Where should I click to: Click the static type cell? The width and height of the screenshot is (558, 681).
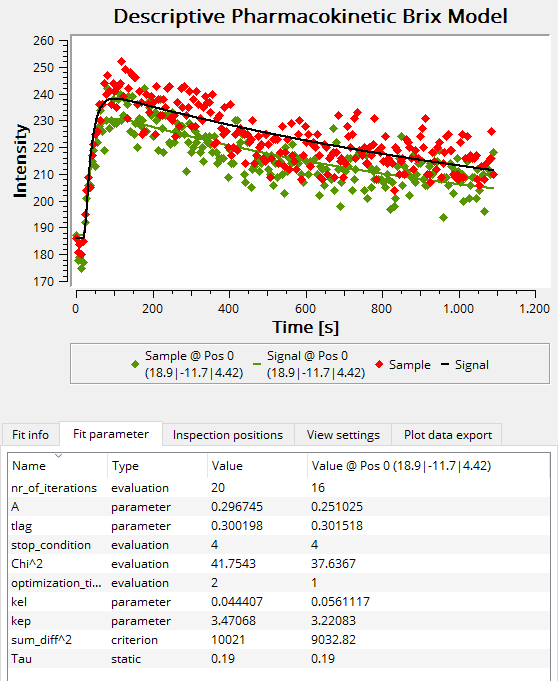coord(126,659)
